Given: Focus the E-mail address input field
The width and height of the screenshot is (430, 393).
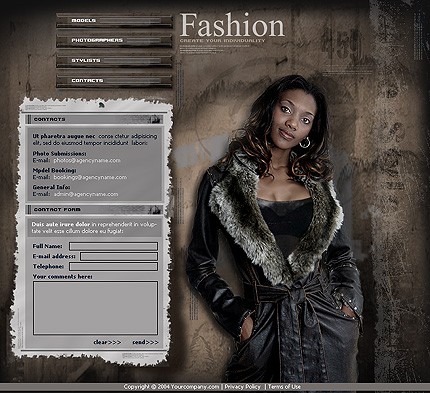Looking at the screenshot, I should coord(119,256).
